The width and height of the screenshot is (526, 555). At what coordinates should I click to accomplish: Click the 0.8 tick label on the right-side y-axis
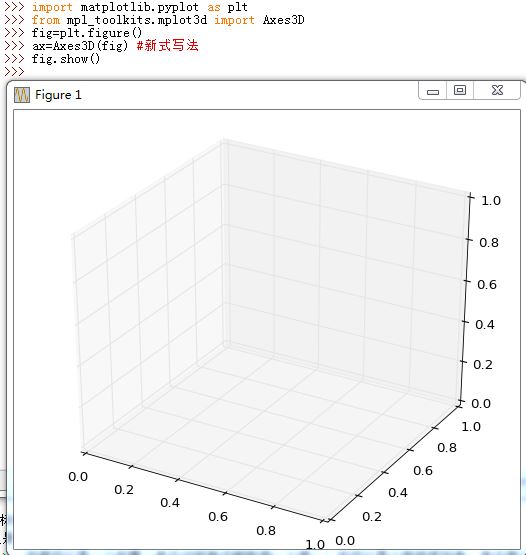447,448
